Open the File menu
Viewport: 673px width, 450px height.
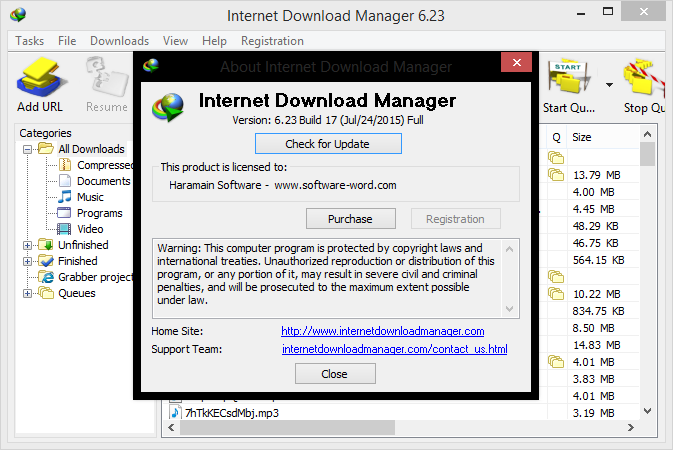[67, 41]
